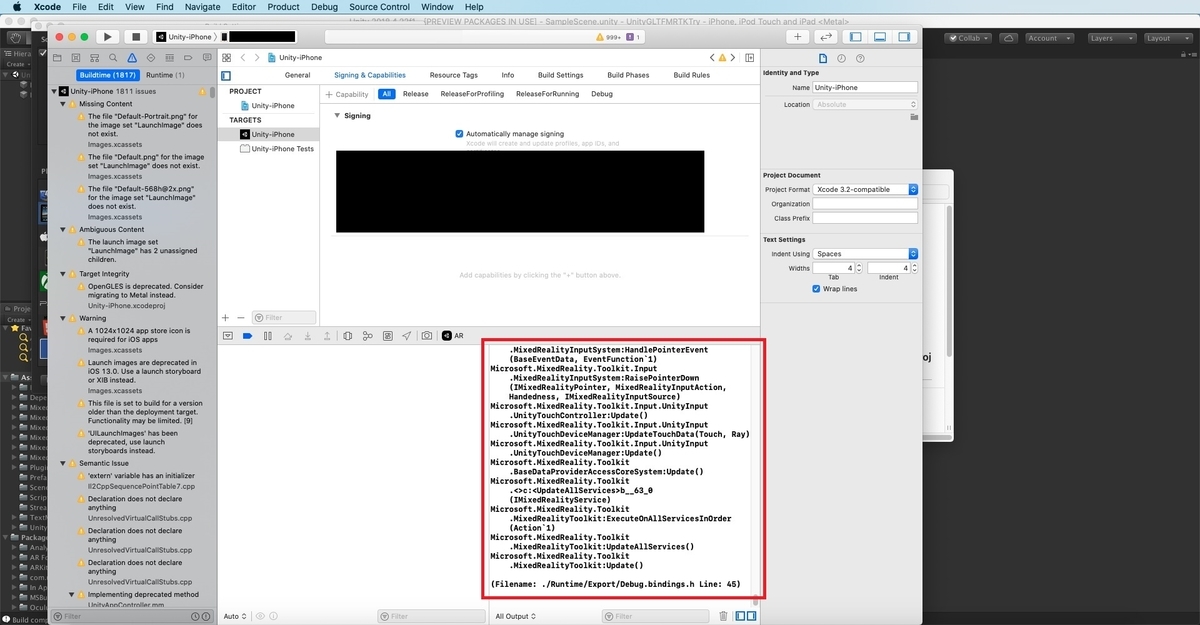This screenshot has height=625, width=1200.
Task: Click the code review arrows button
Action: tap(828, 37)
